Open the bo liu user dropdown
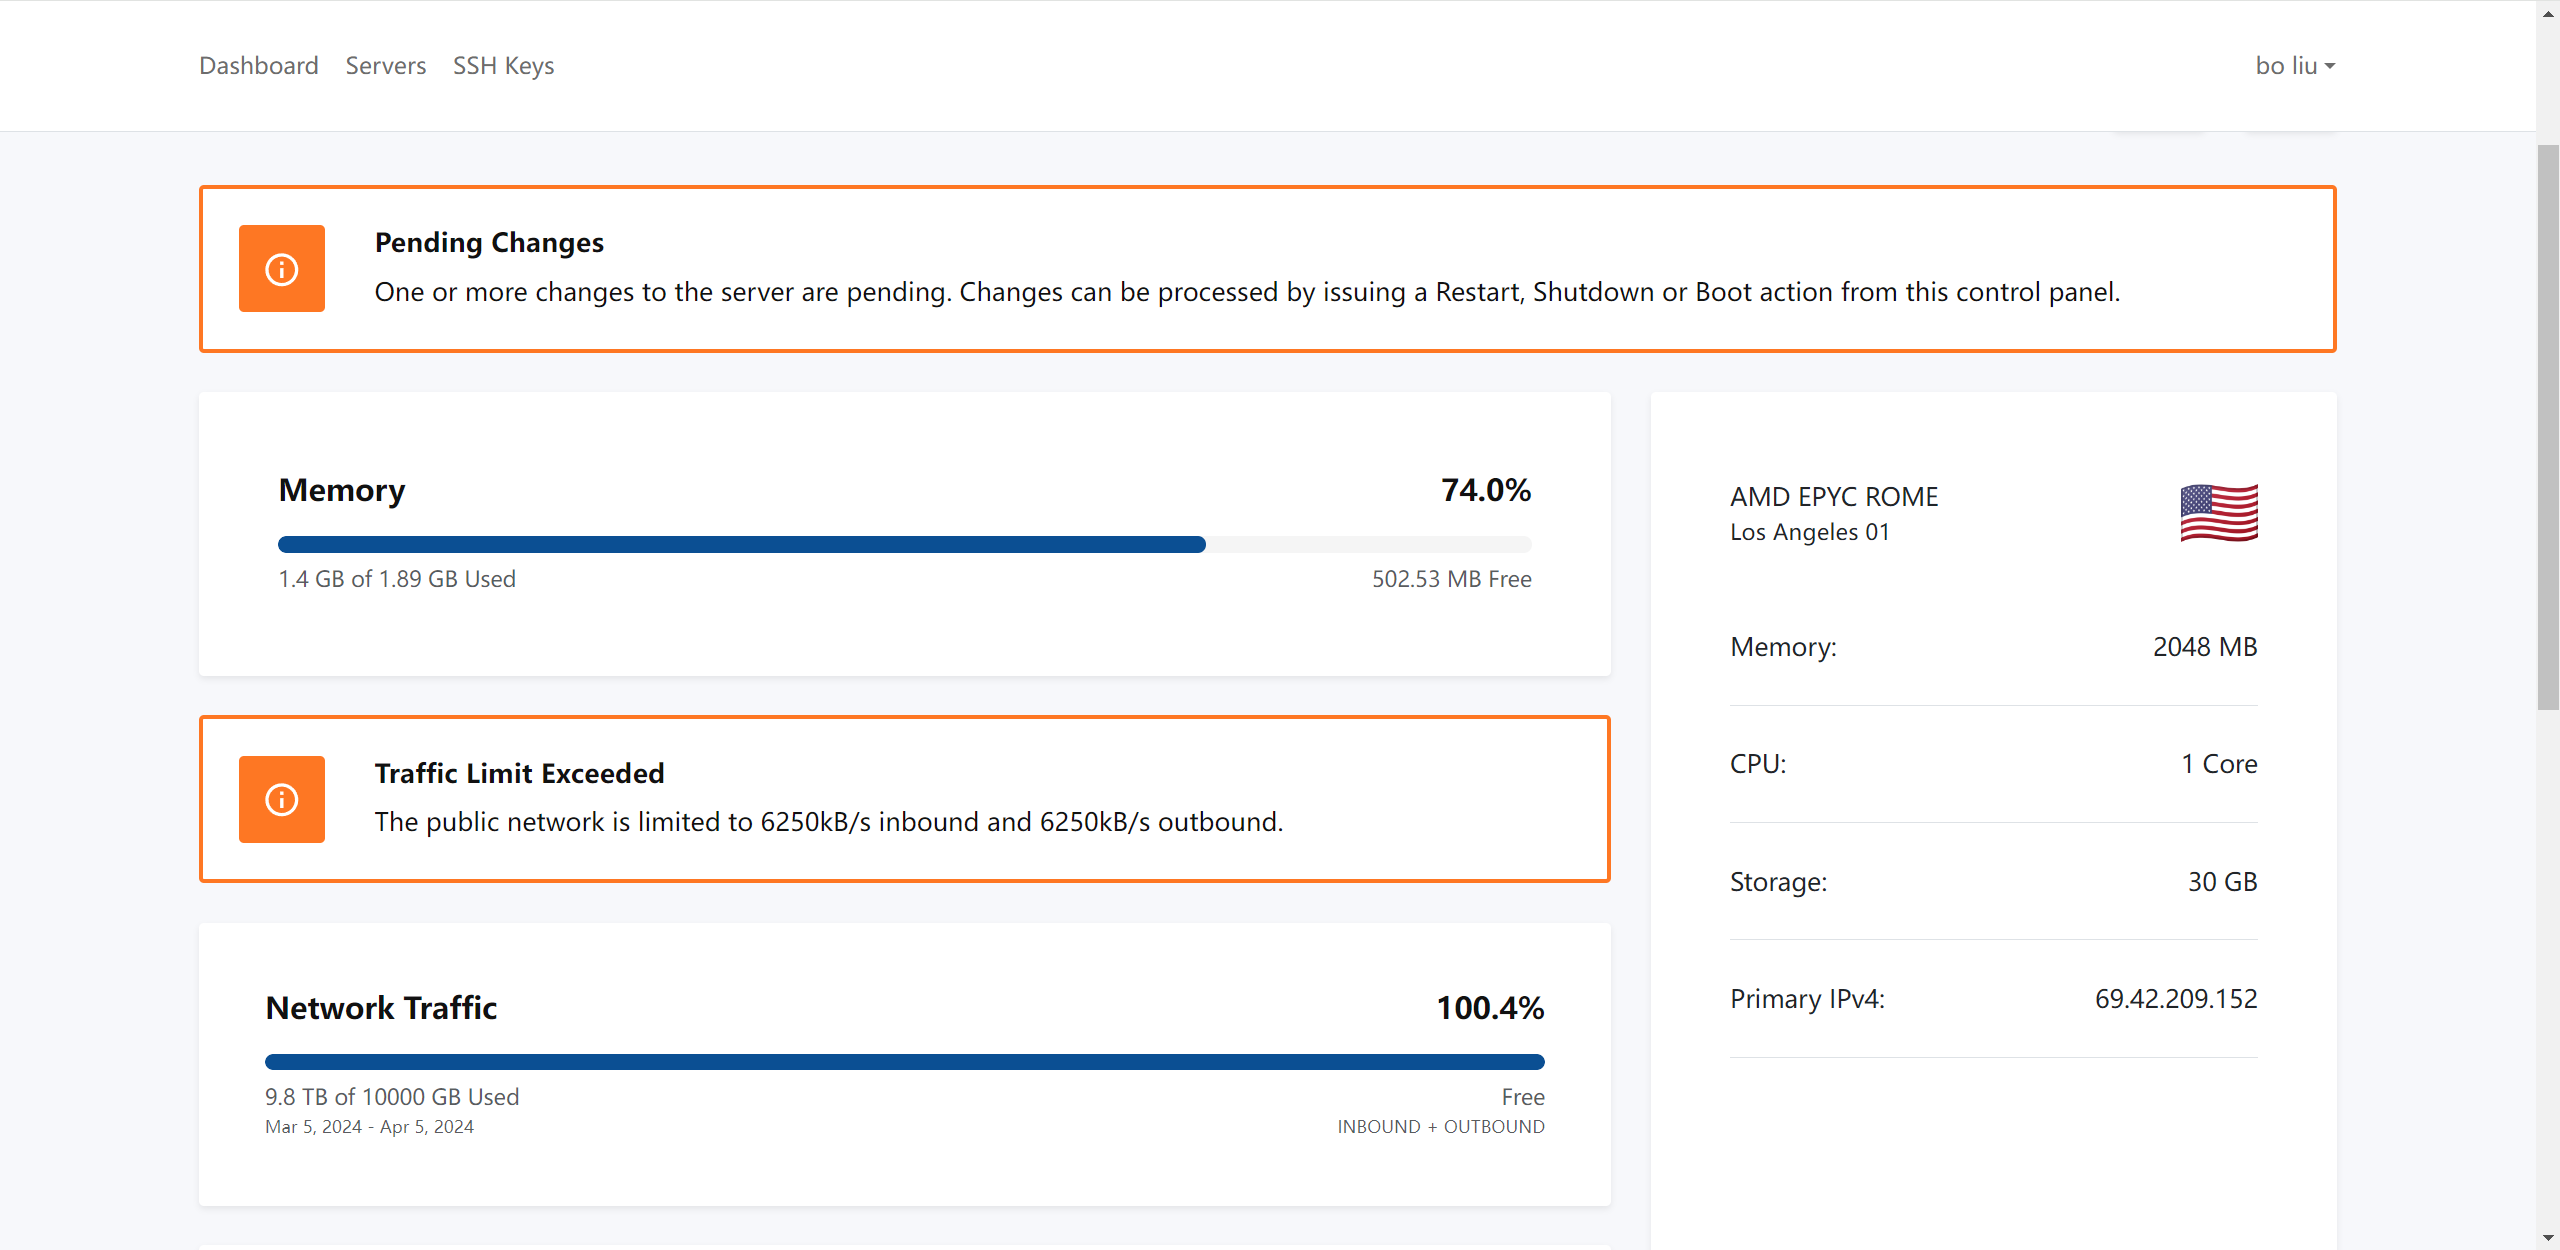2560x1250 pixels. coord(2295,66)
